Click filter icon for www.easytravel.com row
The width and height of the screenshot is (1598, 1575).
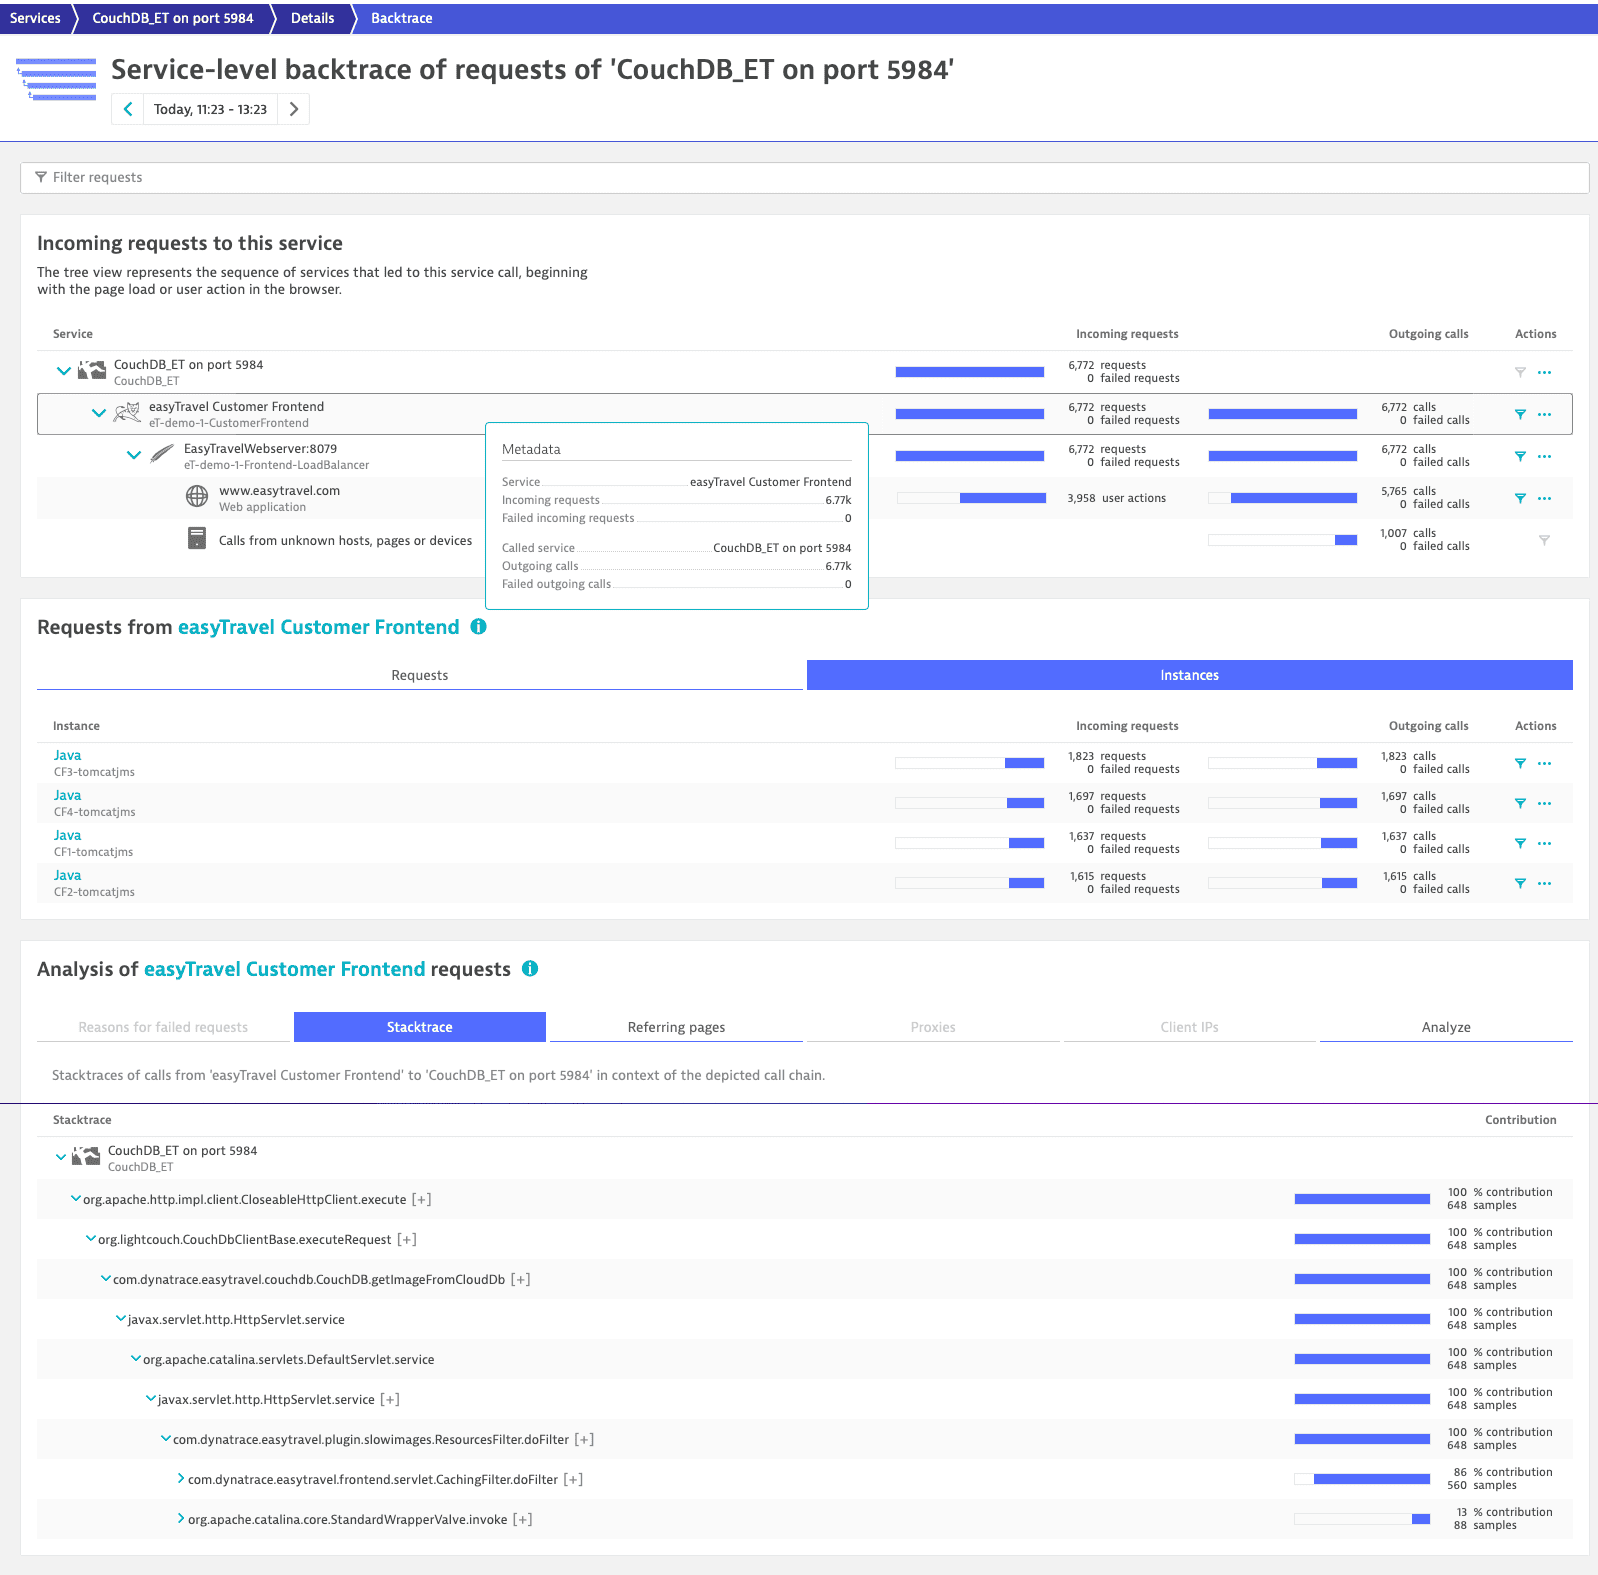tap(1520, 498)
